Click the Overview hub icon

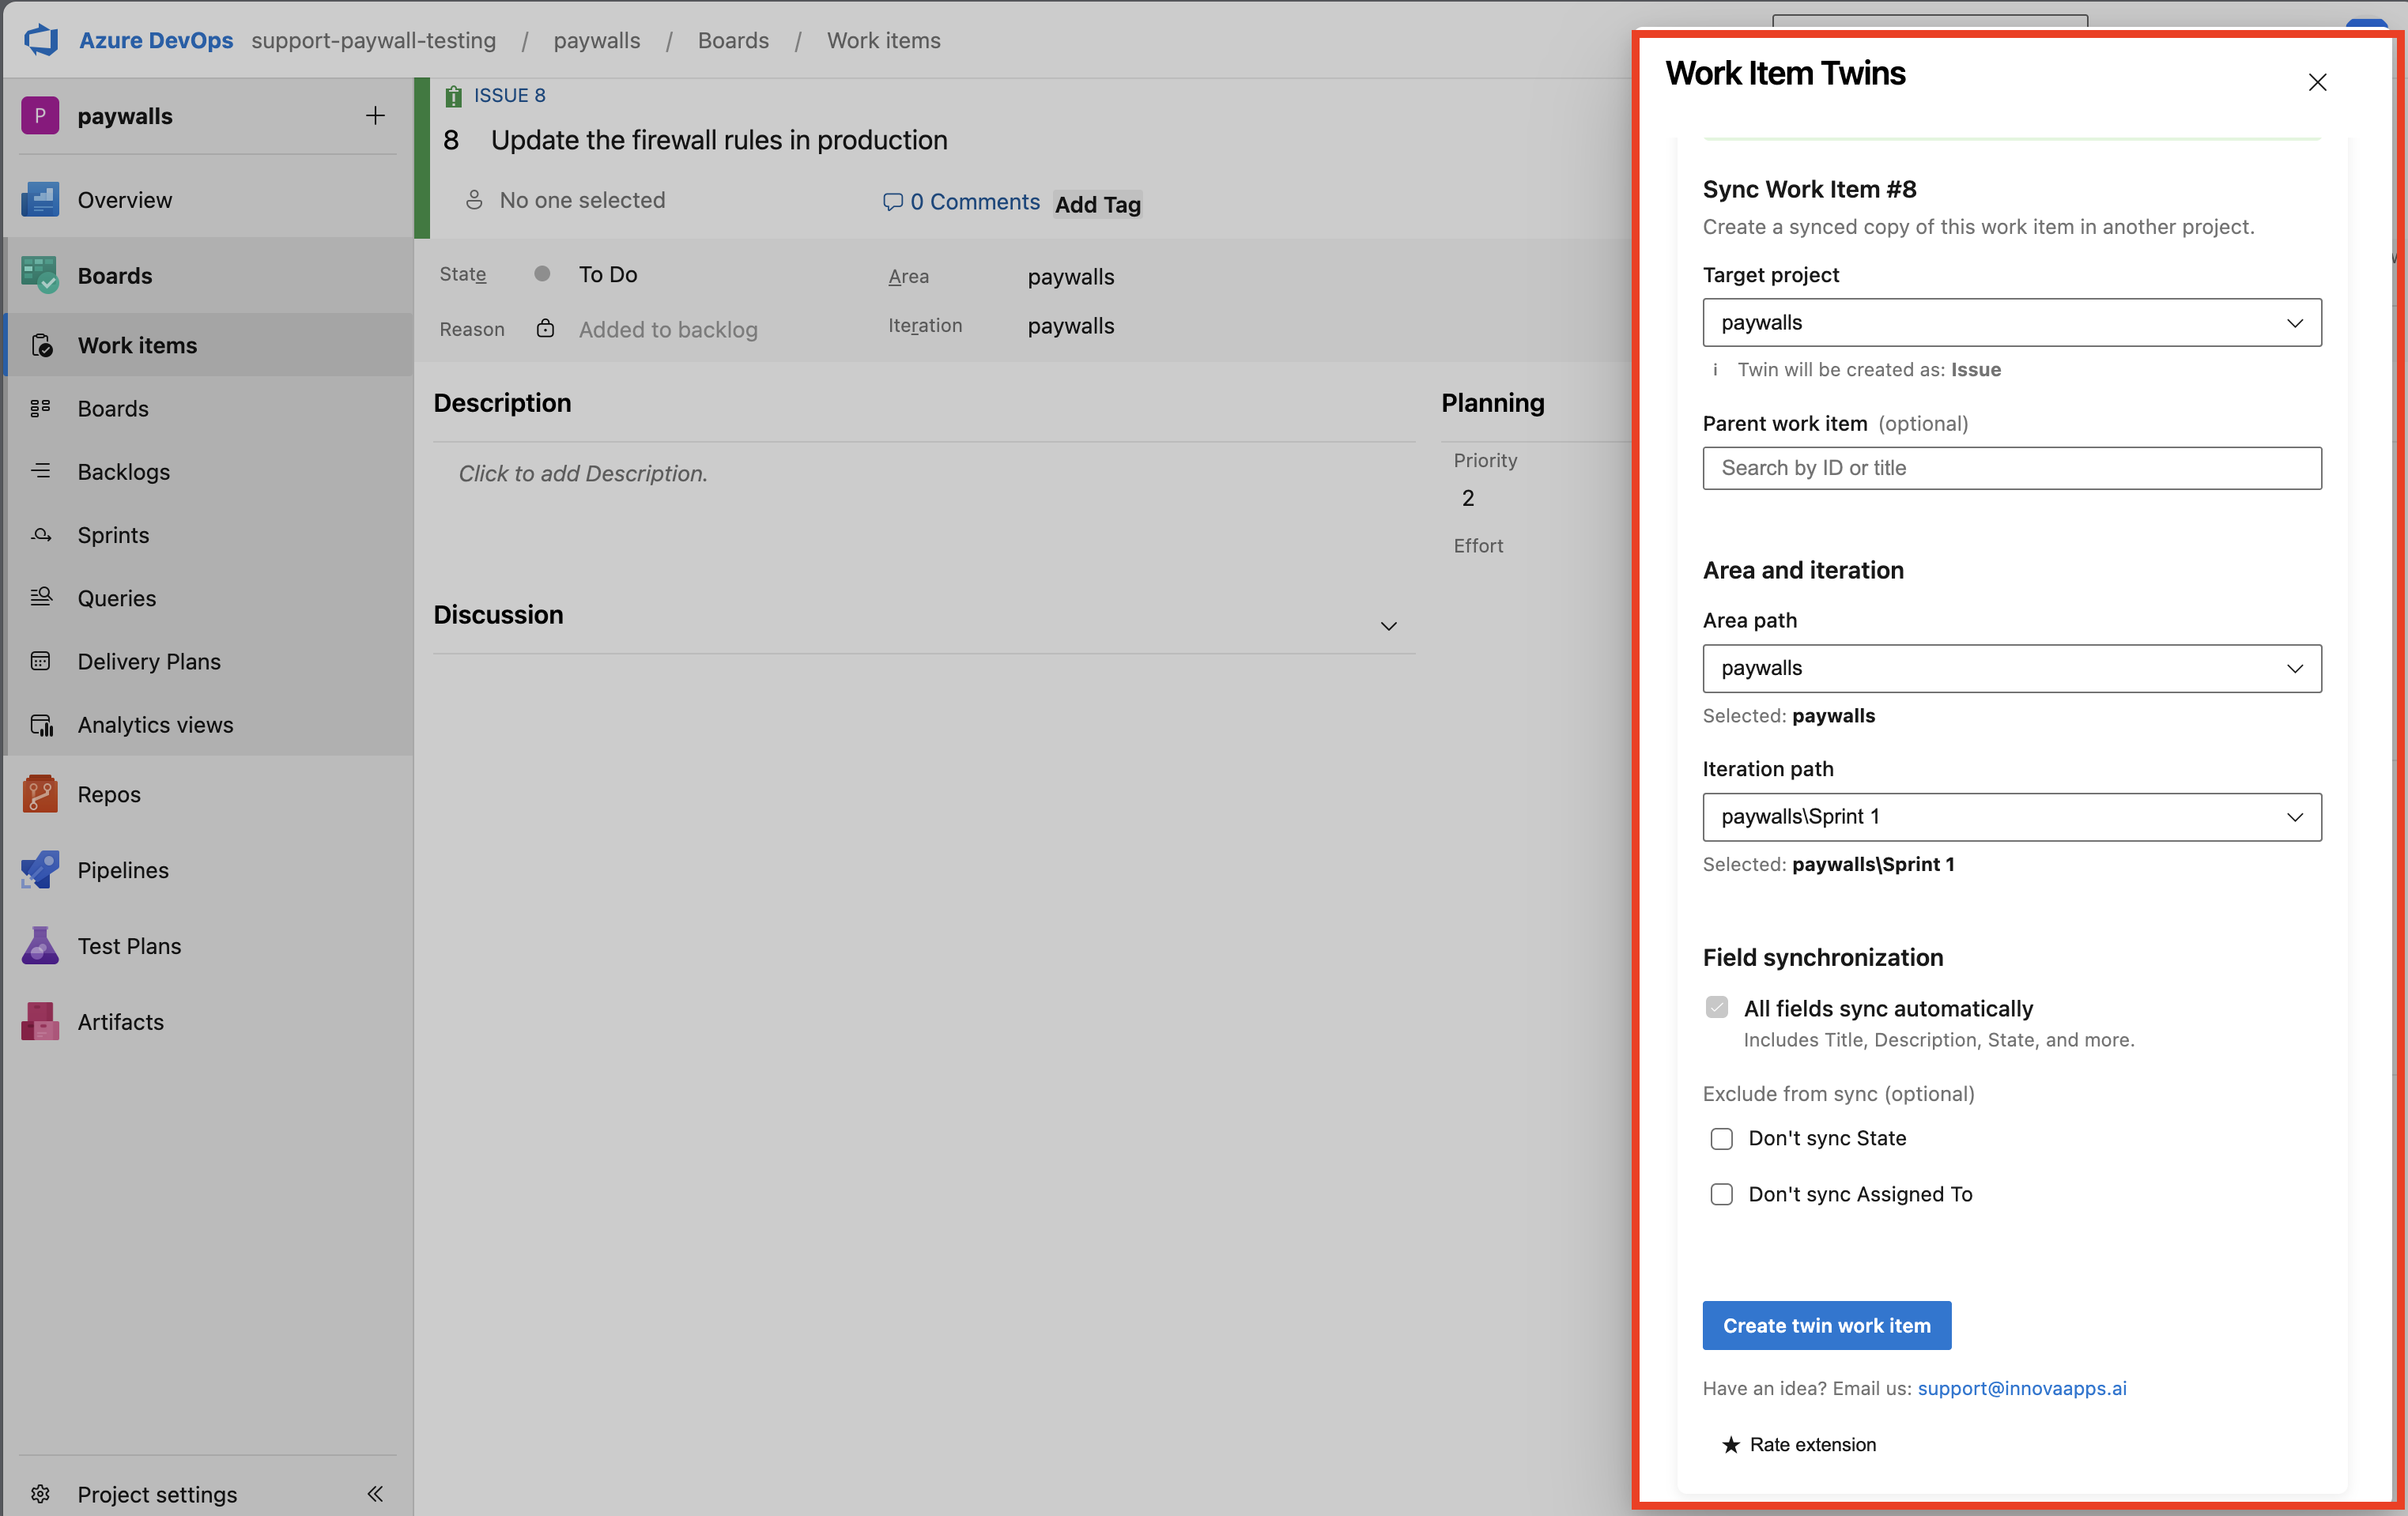pyautogui.click(x=40, y=200)
